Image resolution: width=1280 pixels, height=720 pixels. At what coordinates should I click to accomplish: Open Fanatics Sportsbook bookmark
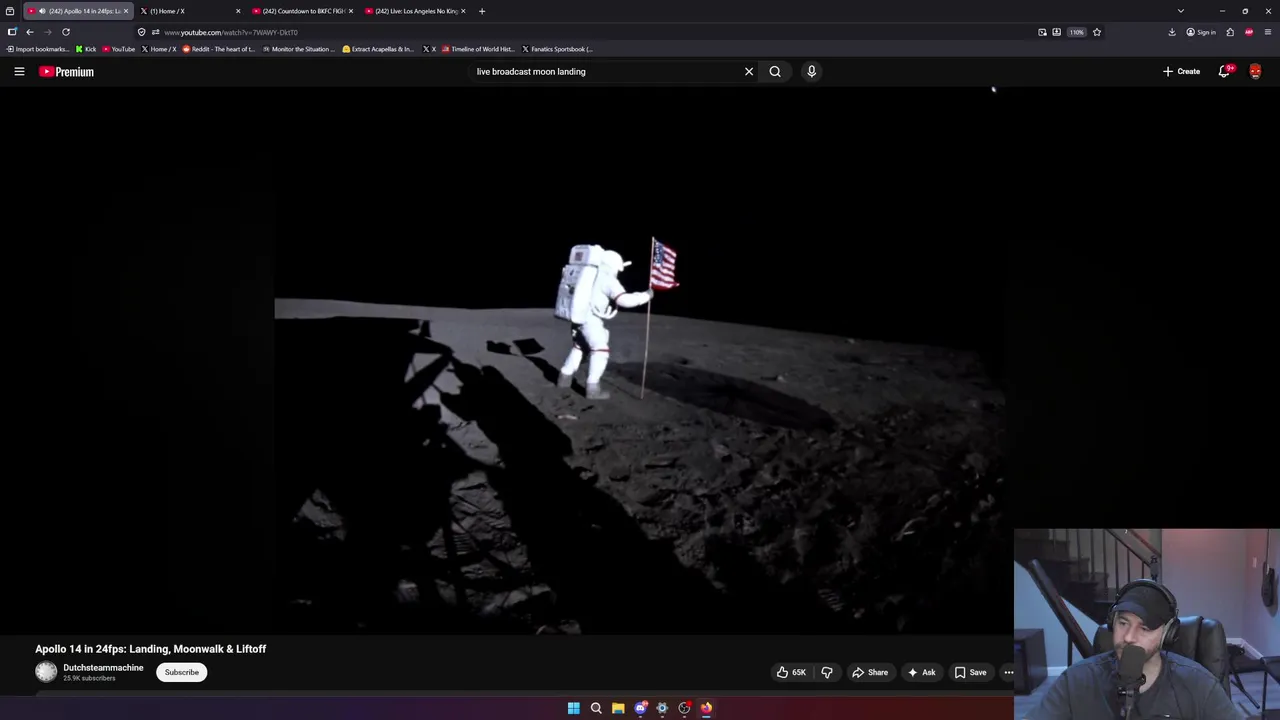coord(557,49)
